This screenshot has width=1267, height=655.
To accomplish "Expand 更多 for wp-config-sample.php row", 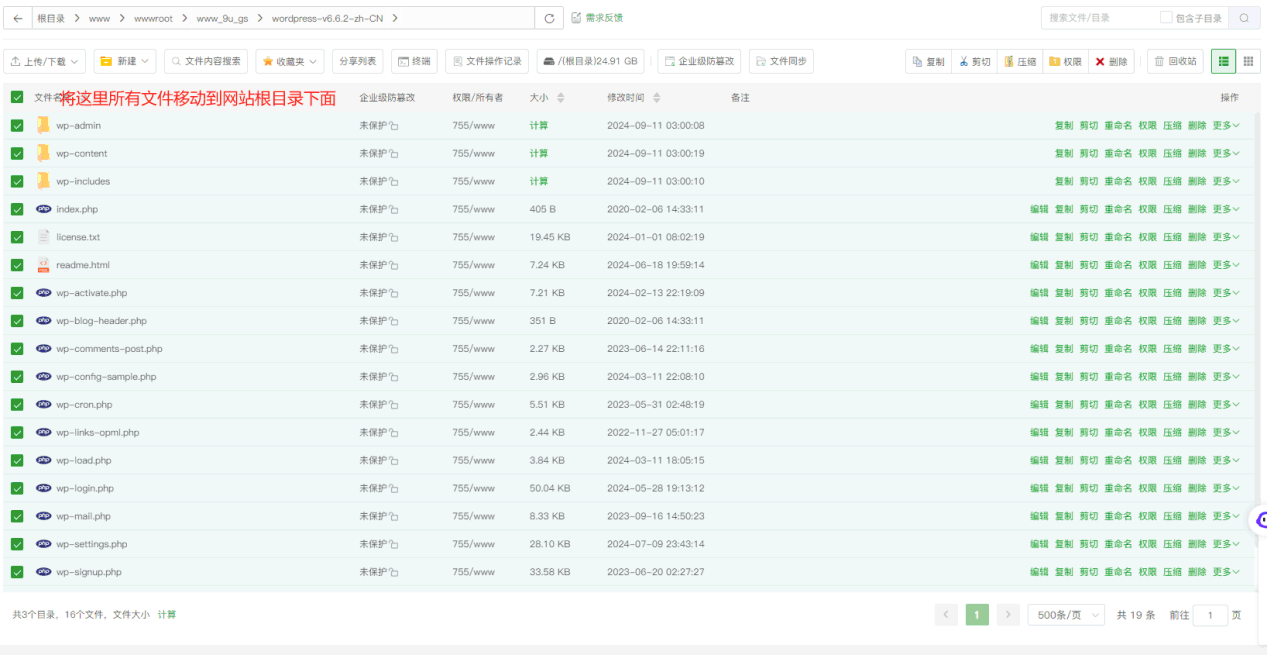I will click(1226, 377).
